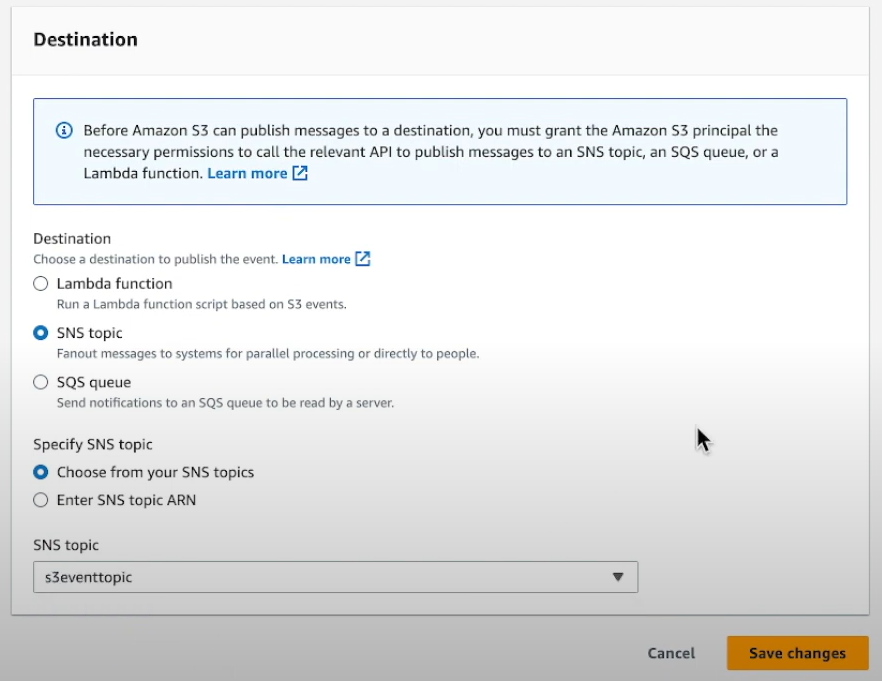The image size is (882, 681).
Task: Click the SNS topic label above the dropdown
Action: [x=66, y=545]
